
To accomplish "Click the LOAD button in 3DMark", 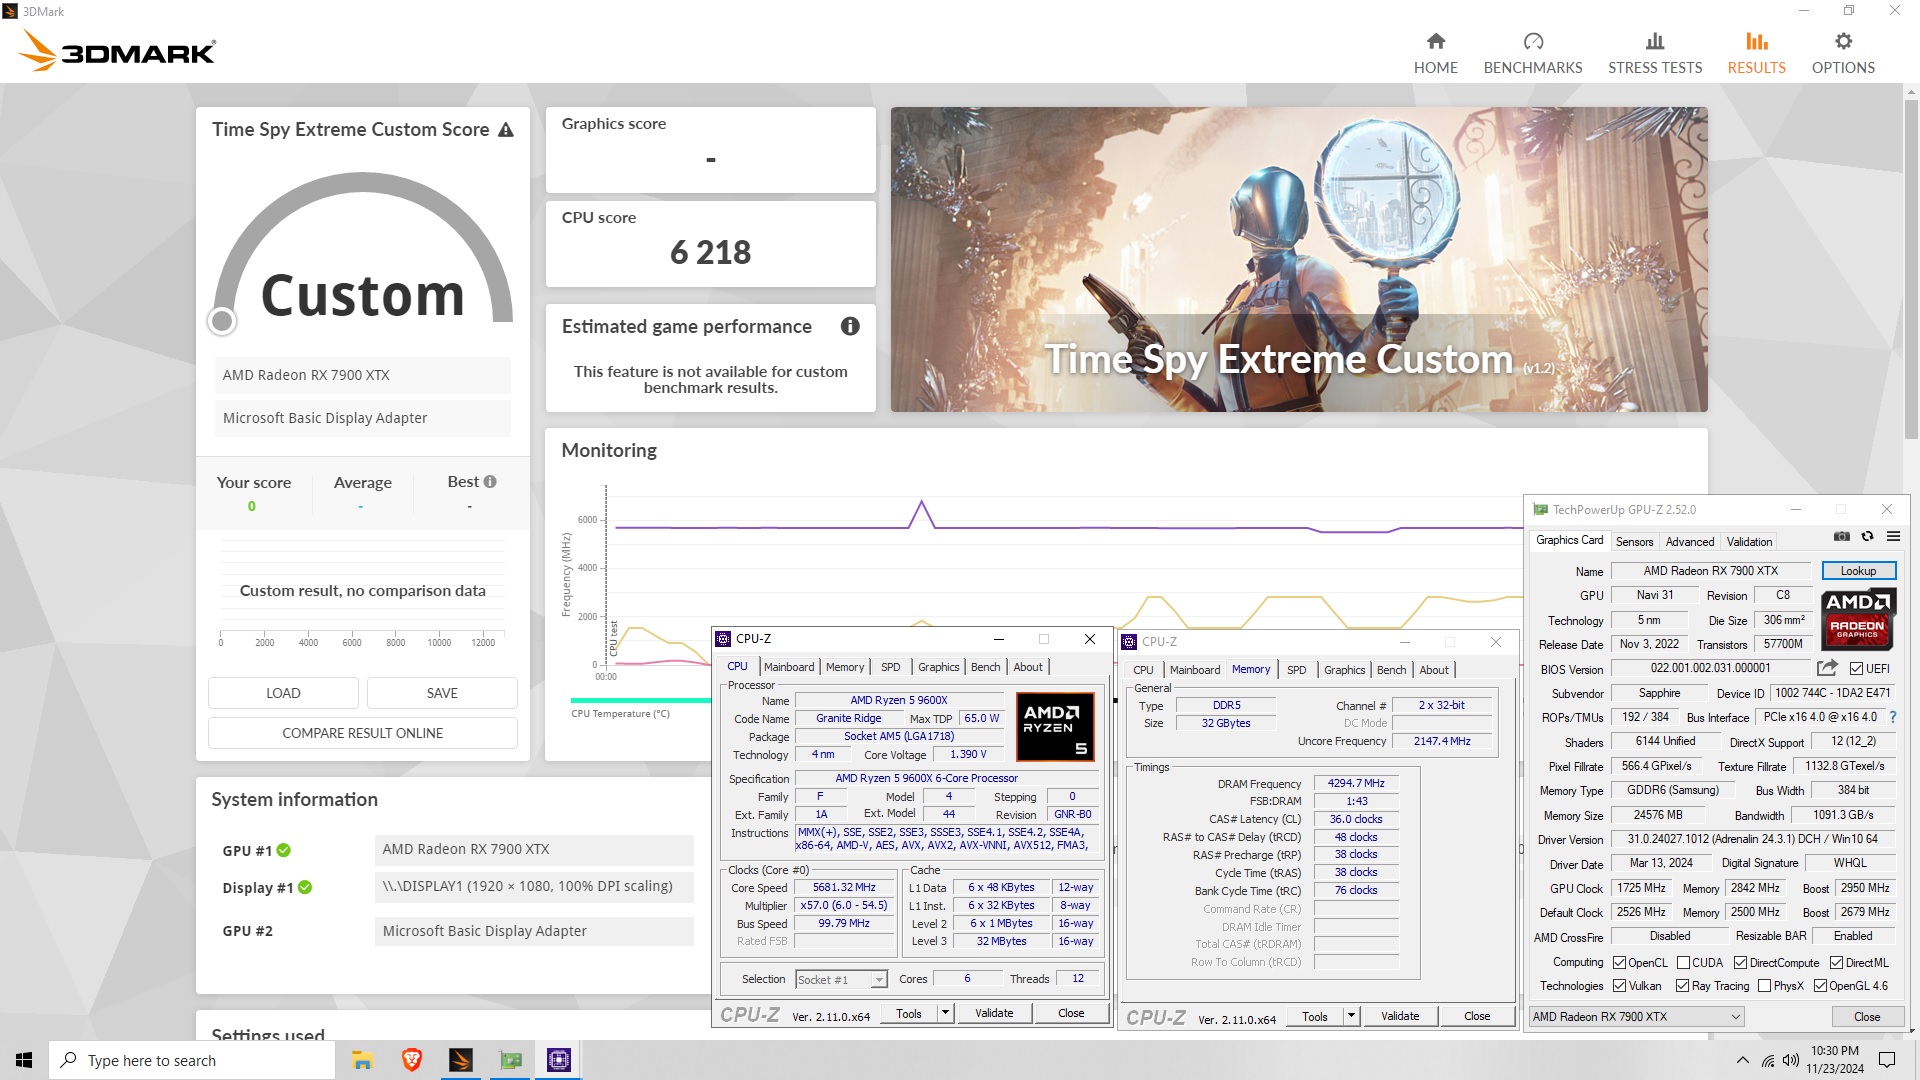I will point(283,693).
